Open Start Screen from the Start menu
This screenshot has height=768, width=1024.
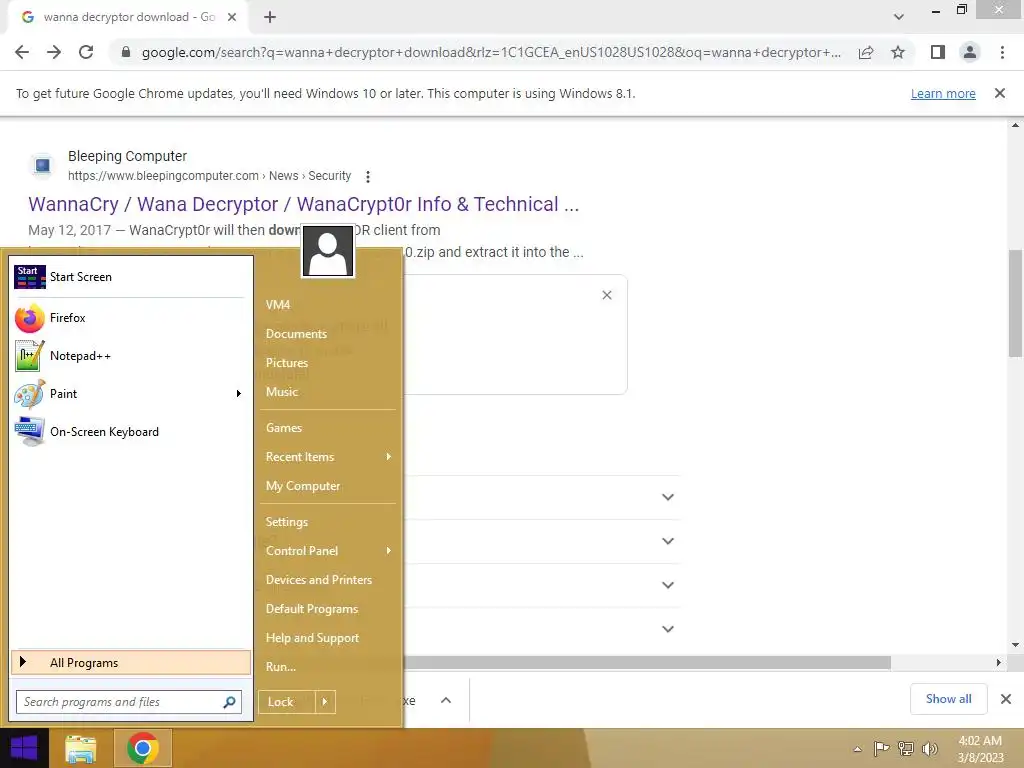pyautogui.click(x=131, y=277)
